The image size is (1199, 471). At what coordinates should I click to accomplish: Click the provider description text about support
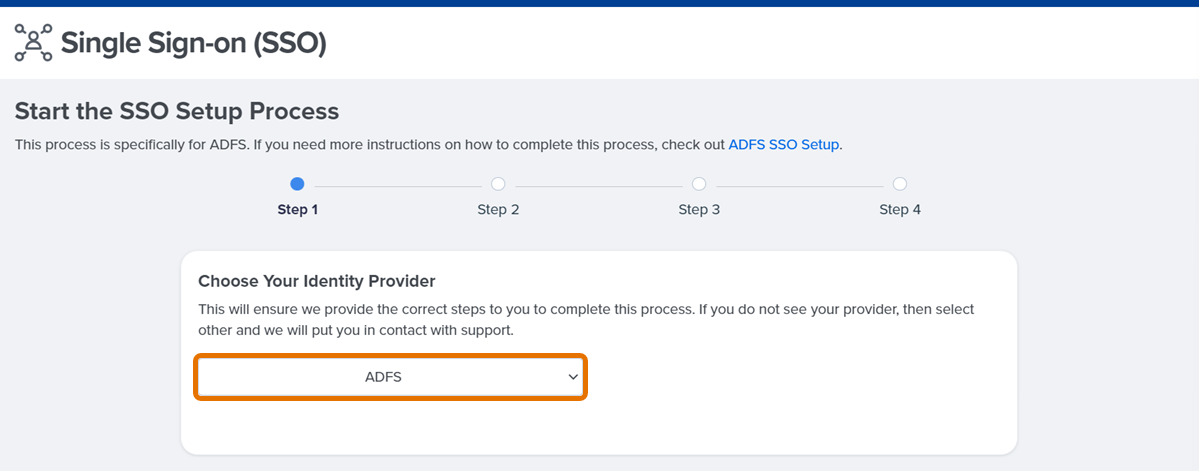coord(587,321)
